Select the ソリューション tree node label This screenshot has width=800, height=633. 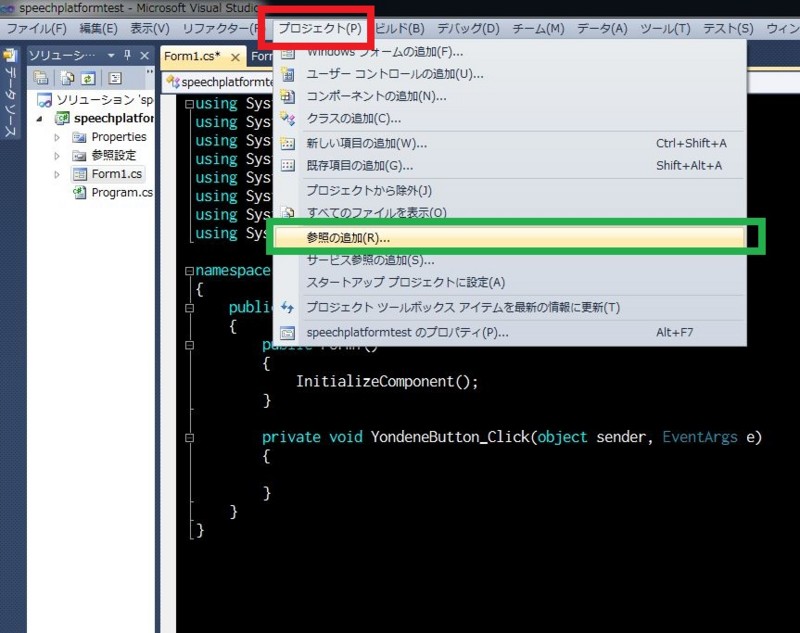[105, 100]
